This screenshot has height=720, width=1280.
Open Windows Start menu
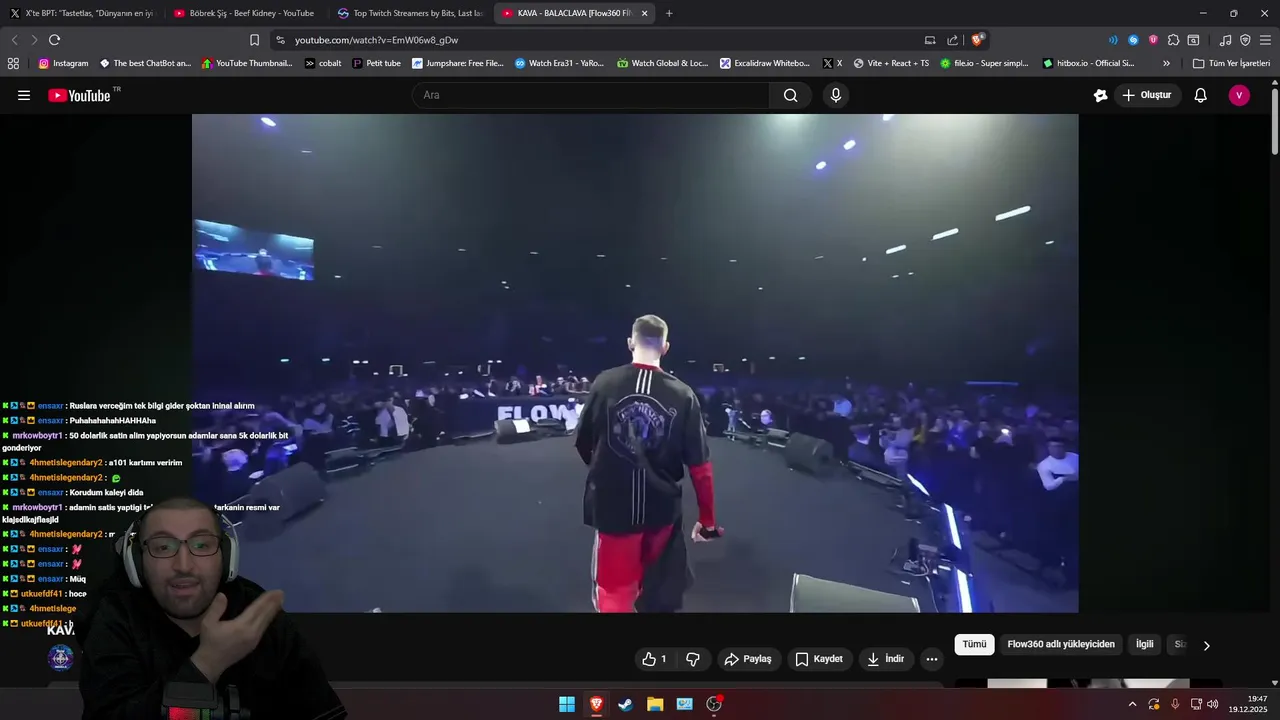[x=567, y=704]
